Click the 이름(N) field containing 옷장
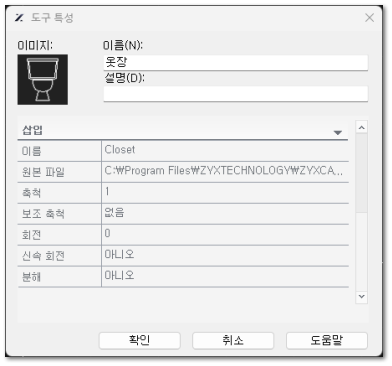Image resolution: width=392 pixels, height=366 pixels. coord(236,62)
